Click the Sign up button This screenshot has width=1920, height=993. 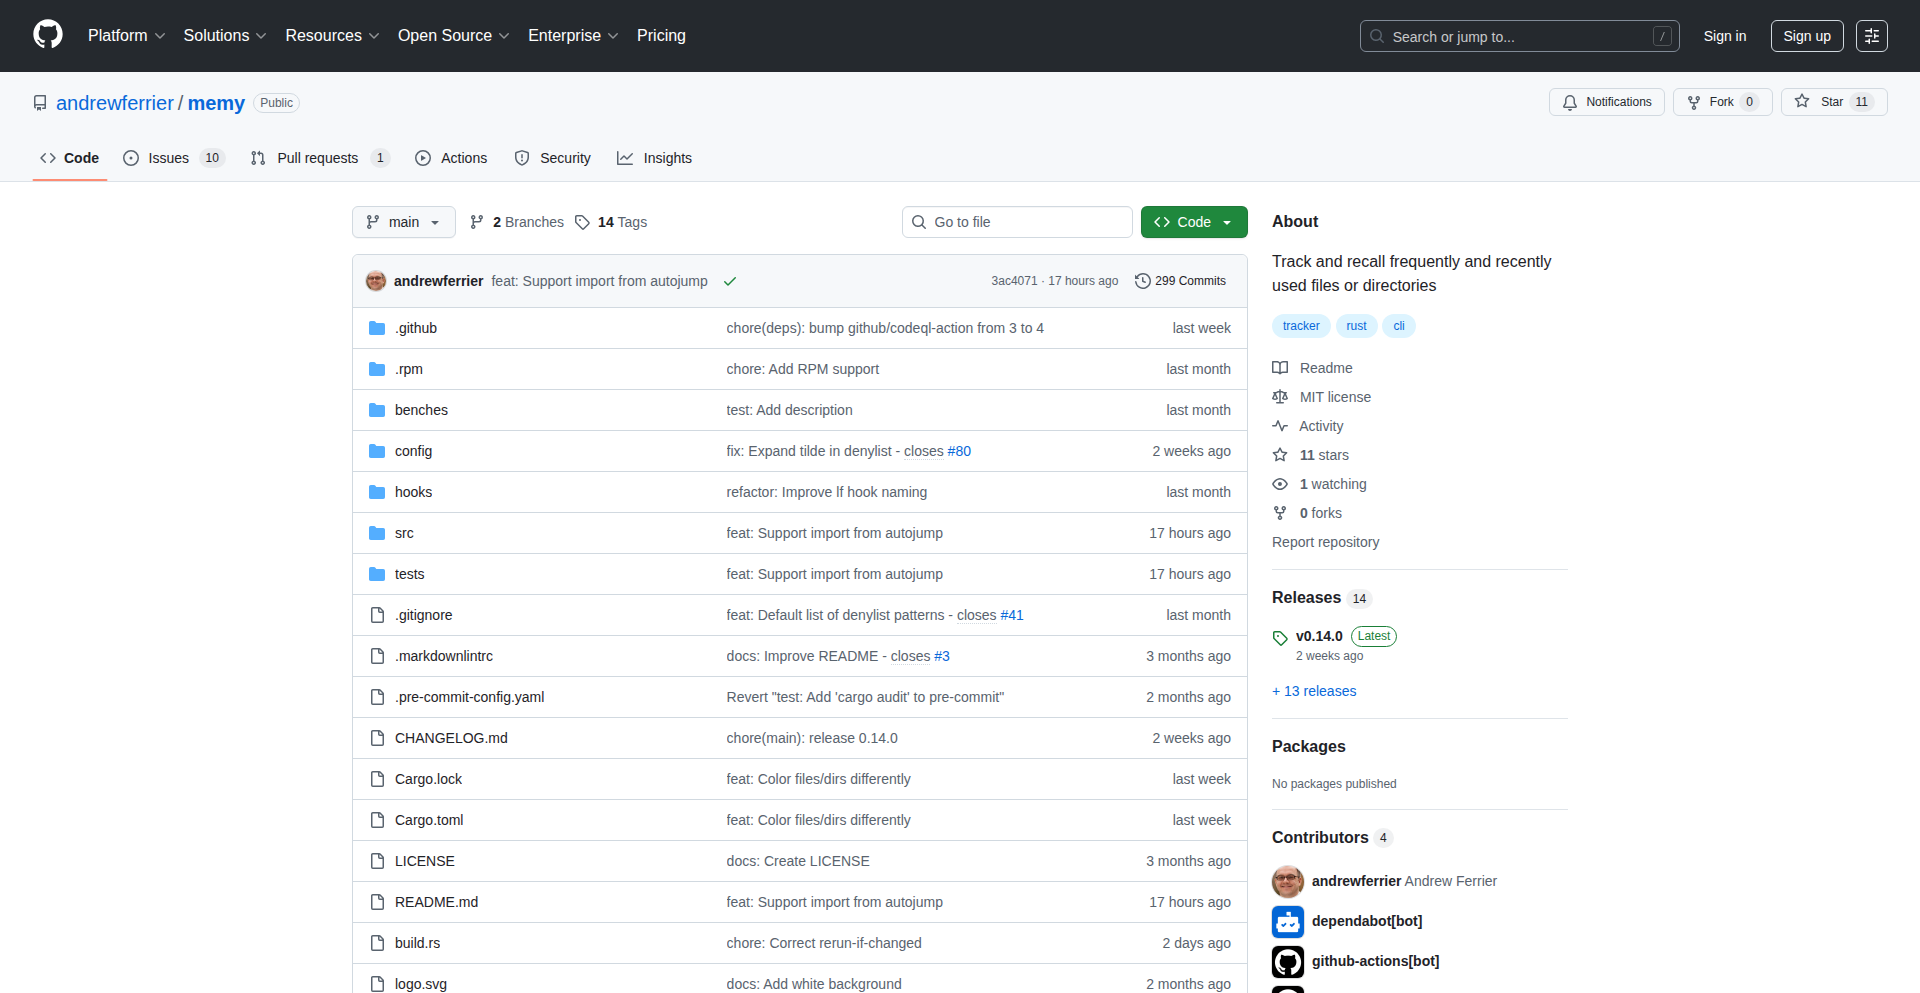(x=1806, y=36)
